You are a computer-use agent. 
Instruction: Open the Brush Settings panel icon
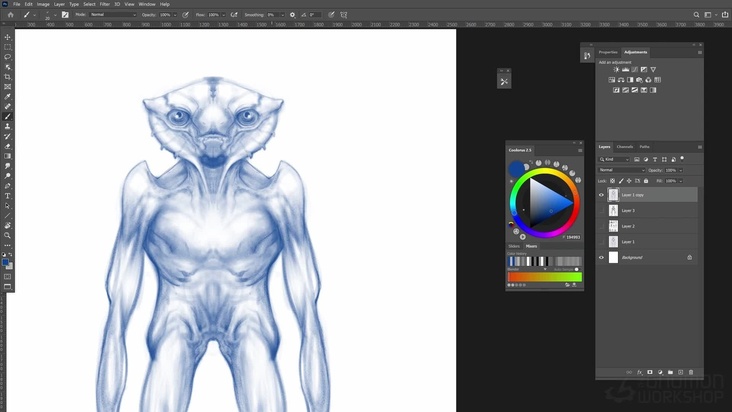click(65, 15)
